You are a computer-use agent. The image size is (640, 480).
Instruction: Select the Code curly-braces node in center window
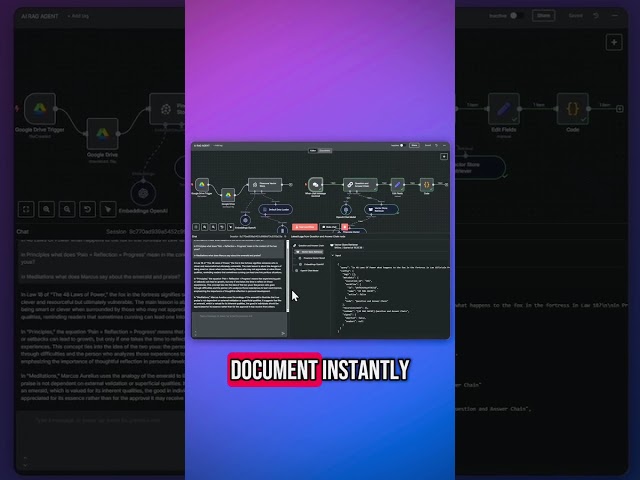pos(427,184)
